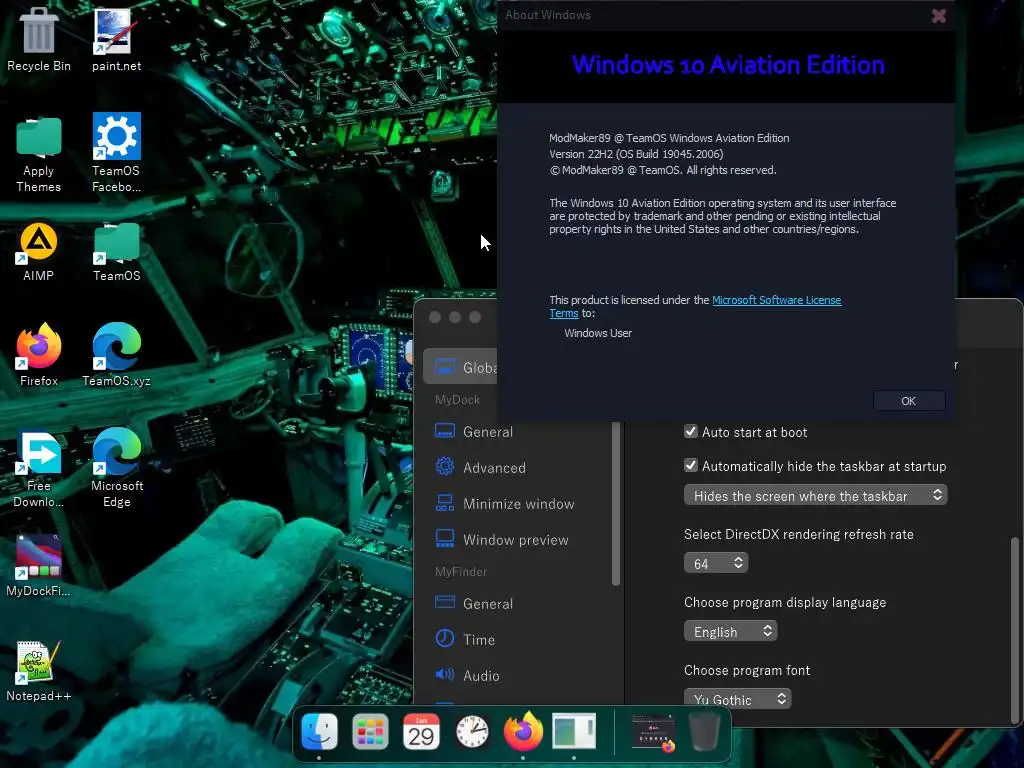Click the Finder icon in the dock
This screenshot has height=768, width=1024.
(319, 731)
